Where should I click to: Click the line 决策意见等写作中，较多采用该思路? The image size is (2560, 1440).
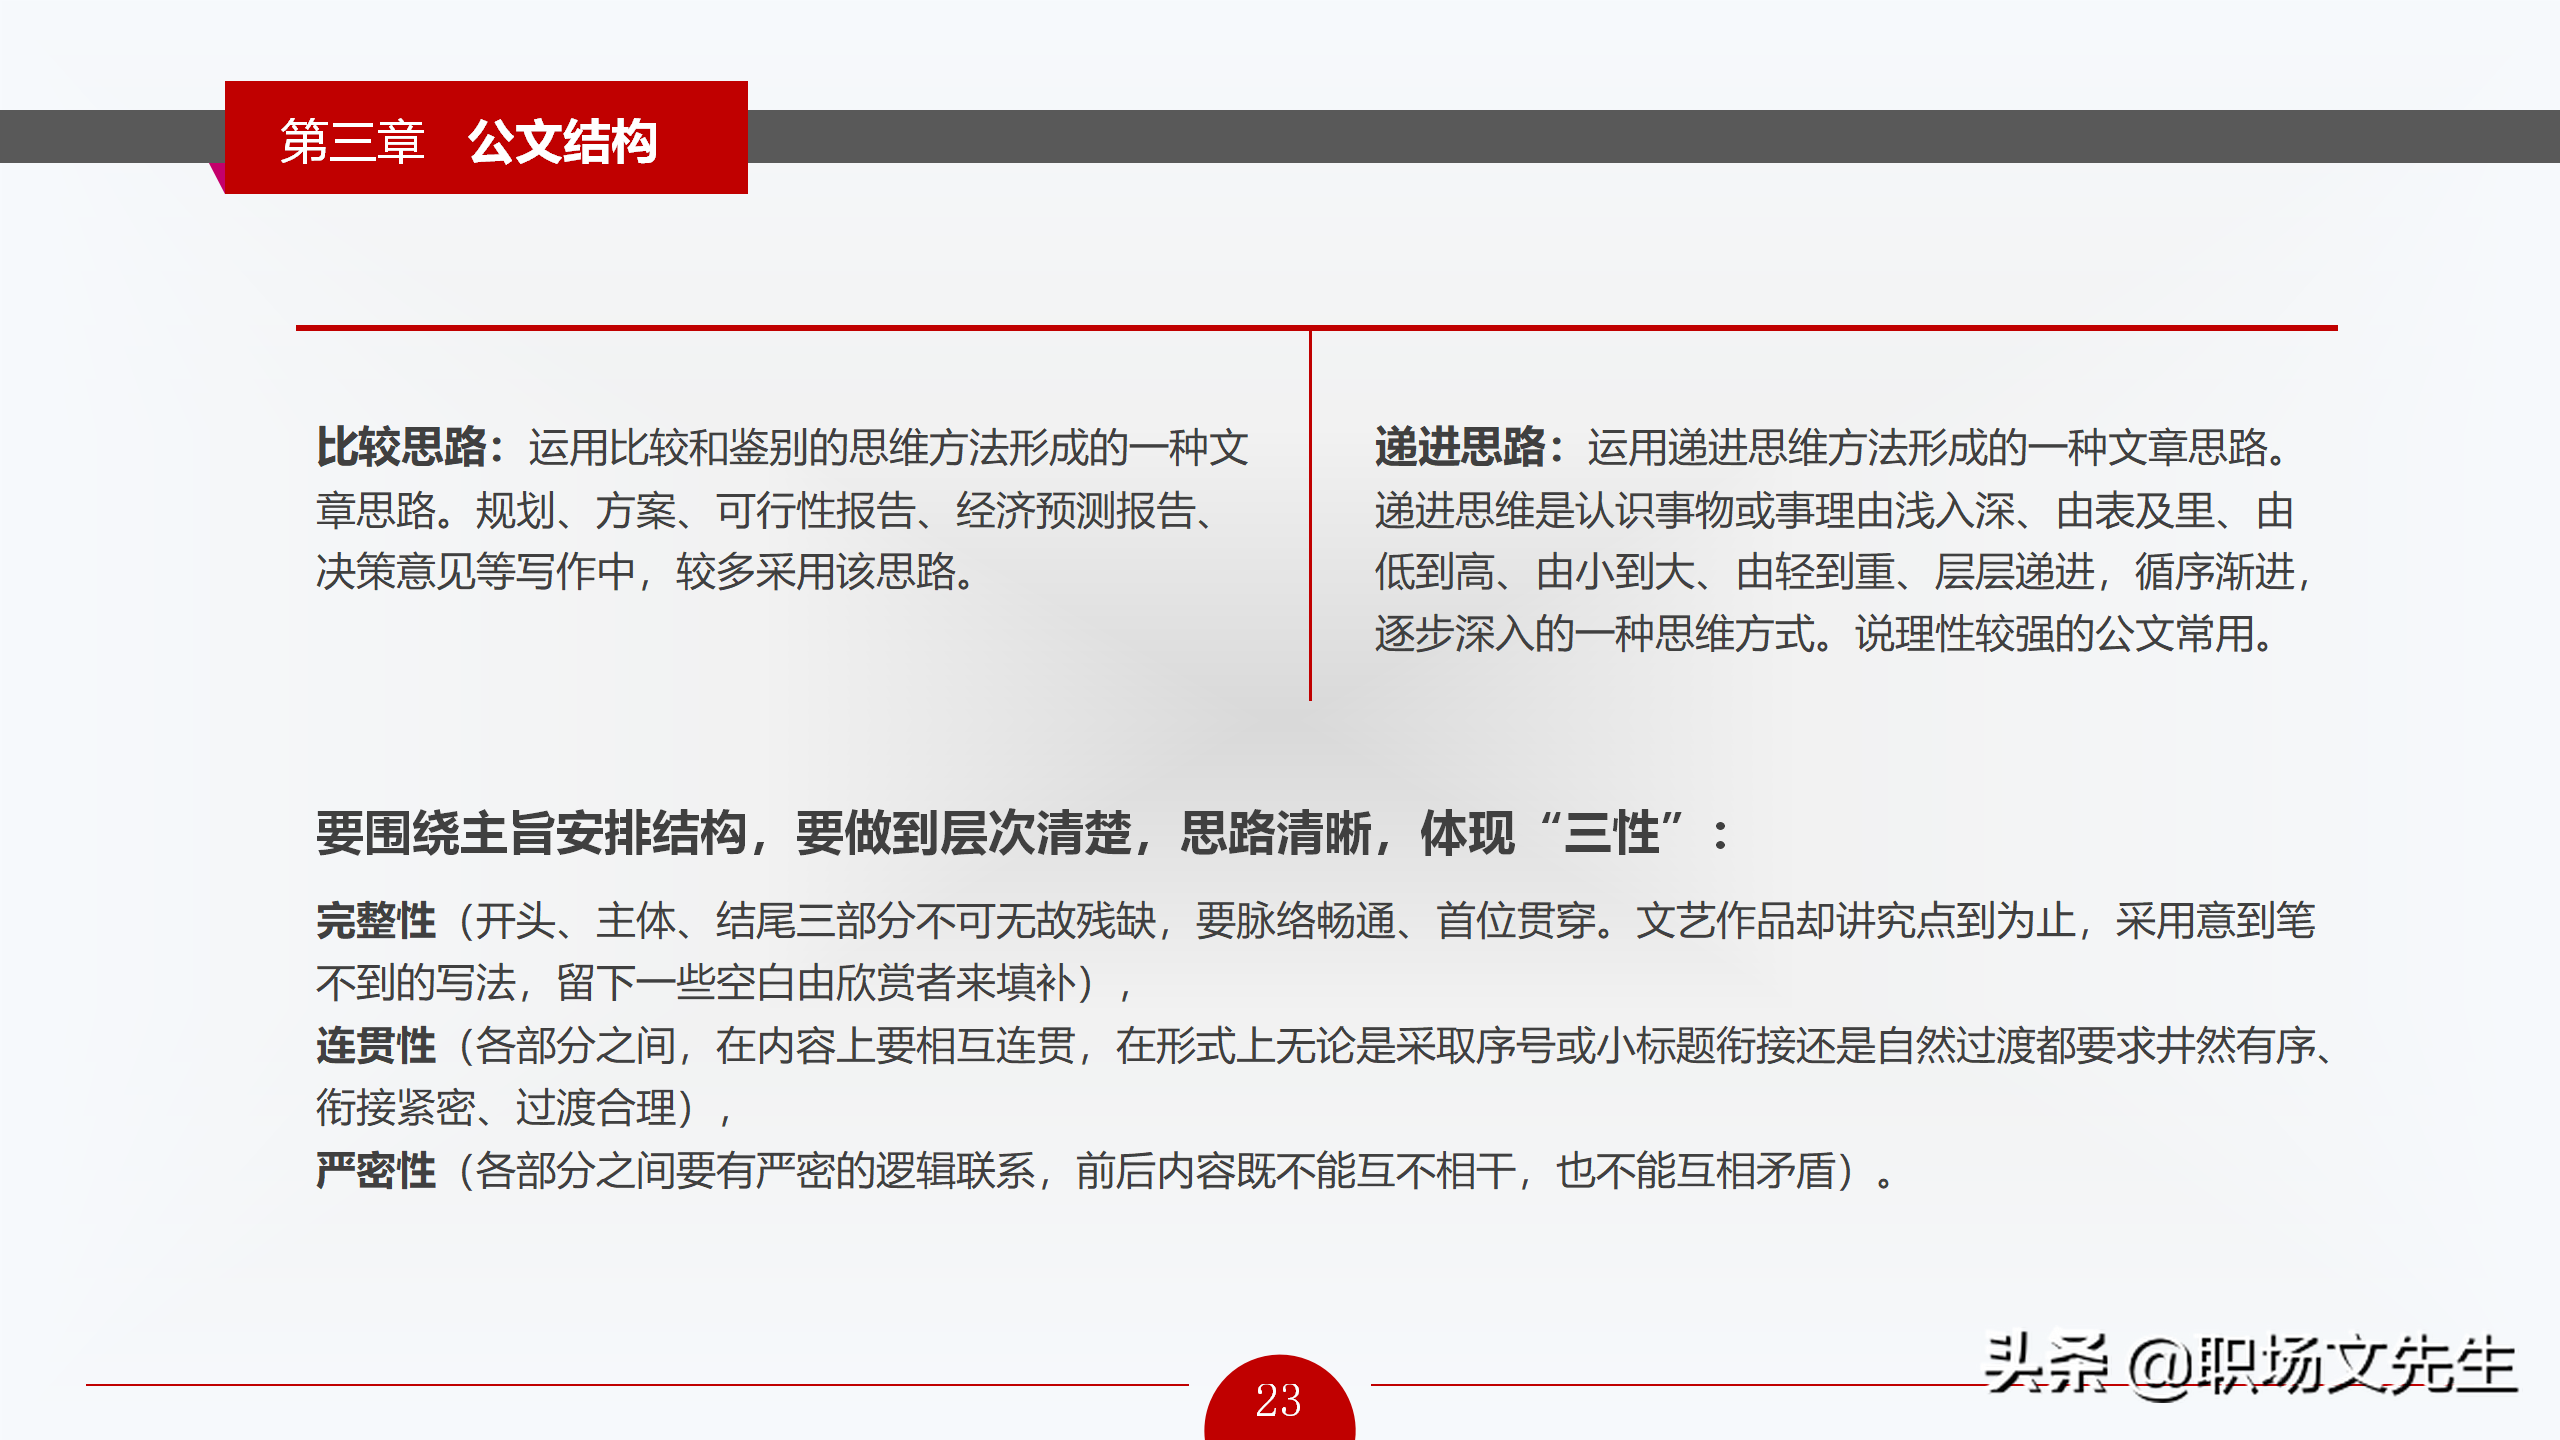(645, 572)
